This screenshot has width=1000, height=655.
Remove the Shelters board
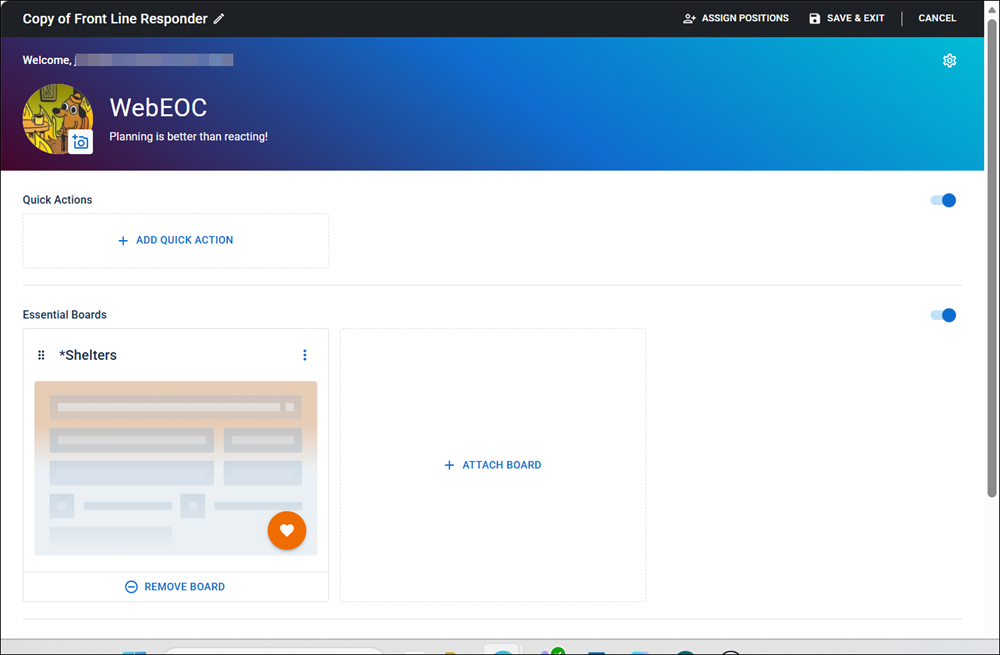click(175, 587)
